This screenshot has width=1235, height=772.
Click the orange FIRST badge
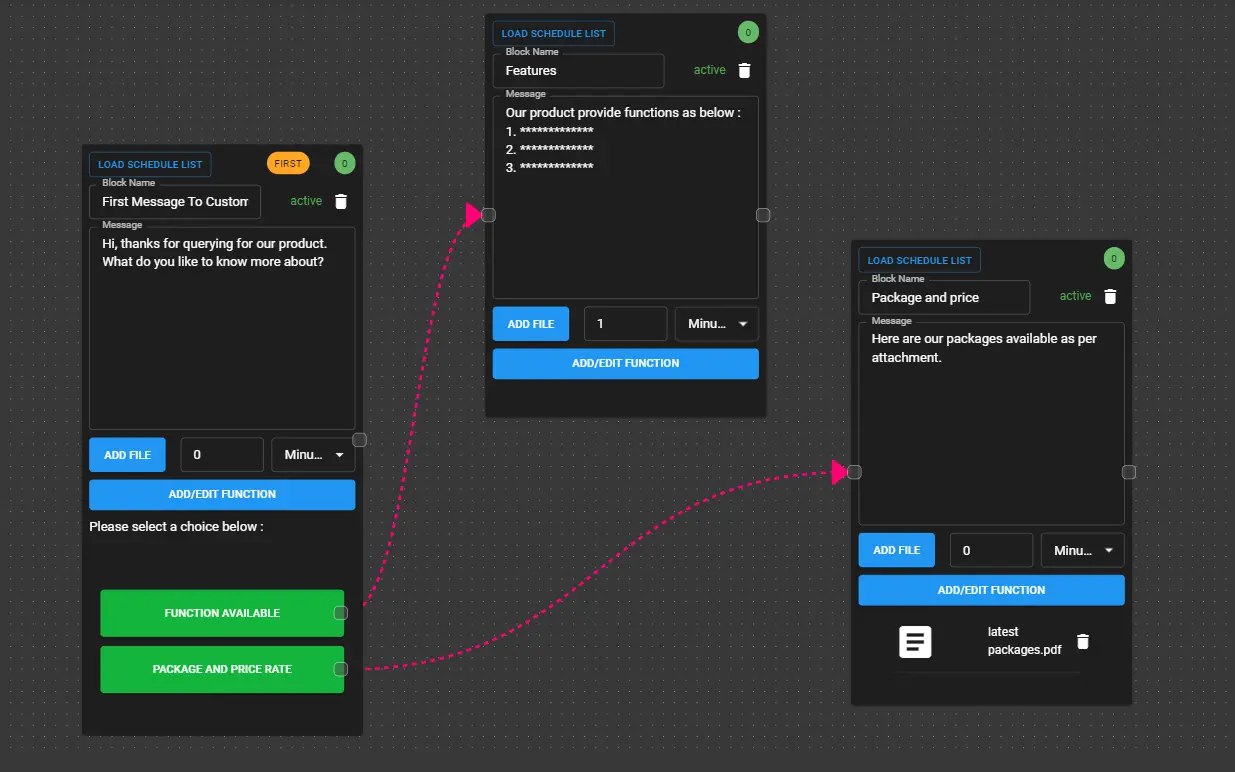coord(288,163)
